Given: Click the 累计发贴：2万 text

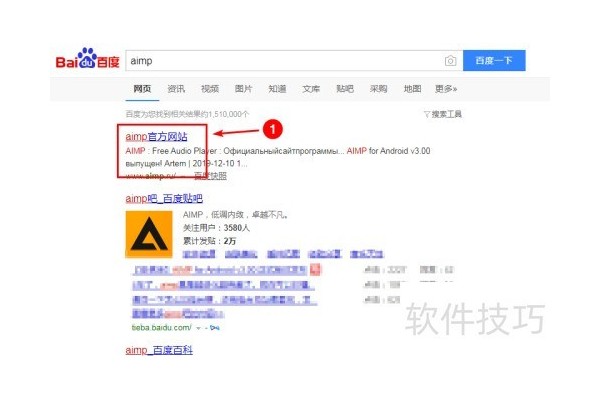Looking at the screenshot, I should click(209, 241).
